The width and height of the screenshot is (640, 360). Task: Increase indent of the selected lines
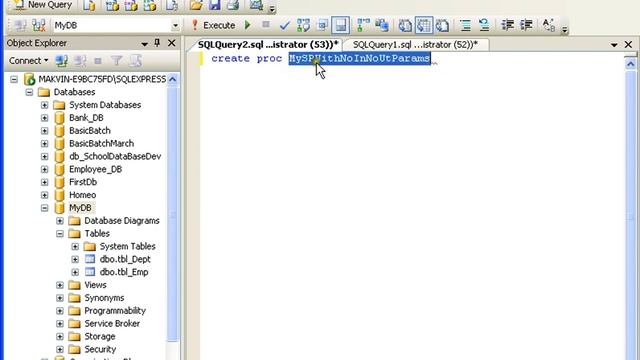pyautogui.click(x=526, y=25)
